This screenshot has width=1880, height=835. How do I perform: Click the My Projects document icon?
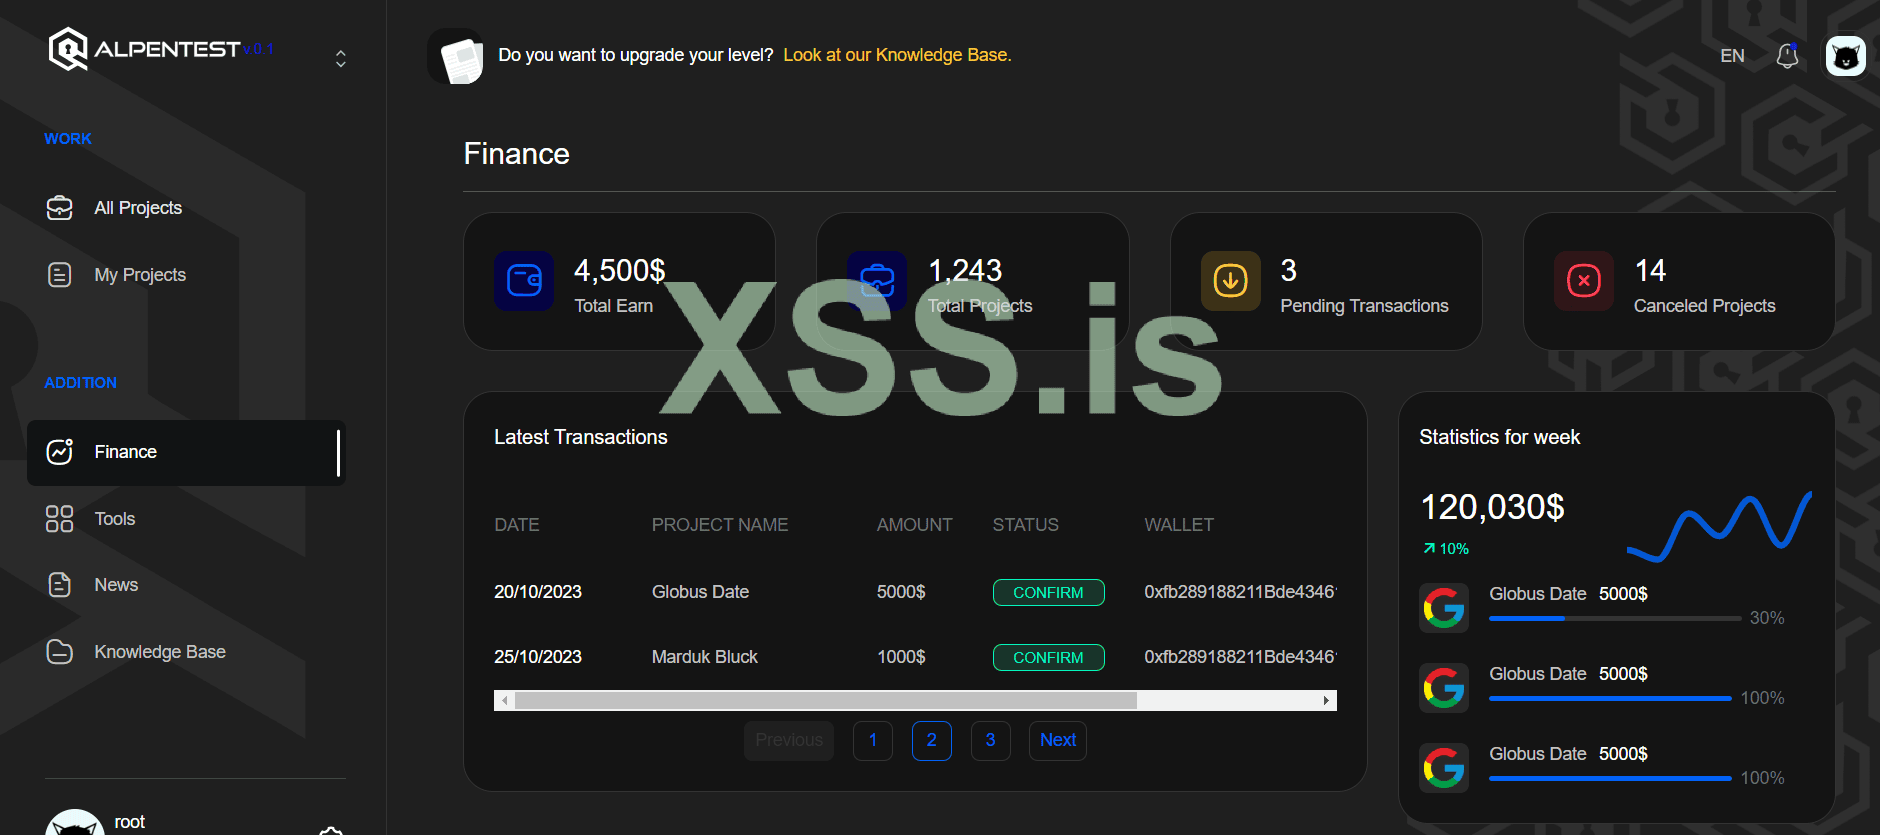[60, 275]
